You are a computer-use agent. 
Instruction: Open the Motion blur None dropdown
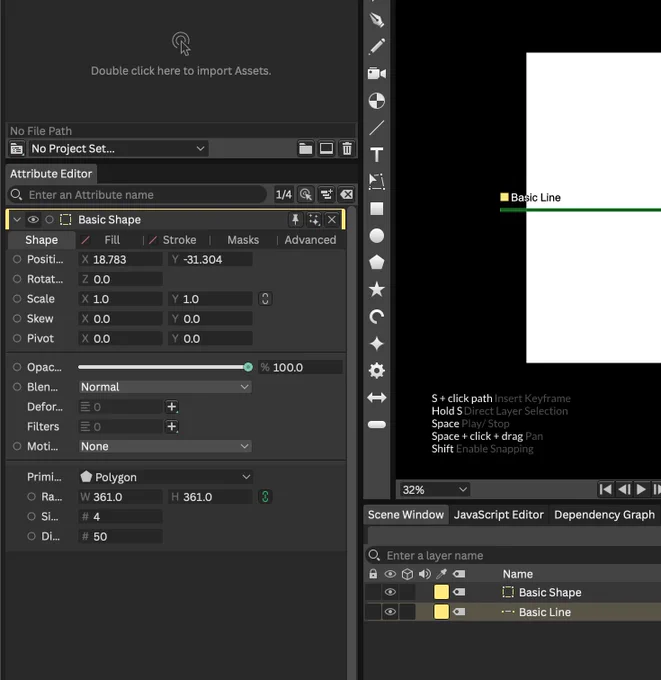click(x=165, y=446)
